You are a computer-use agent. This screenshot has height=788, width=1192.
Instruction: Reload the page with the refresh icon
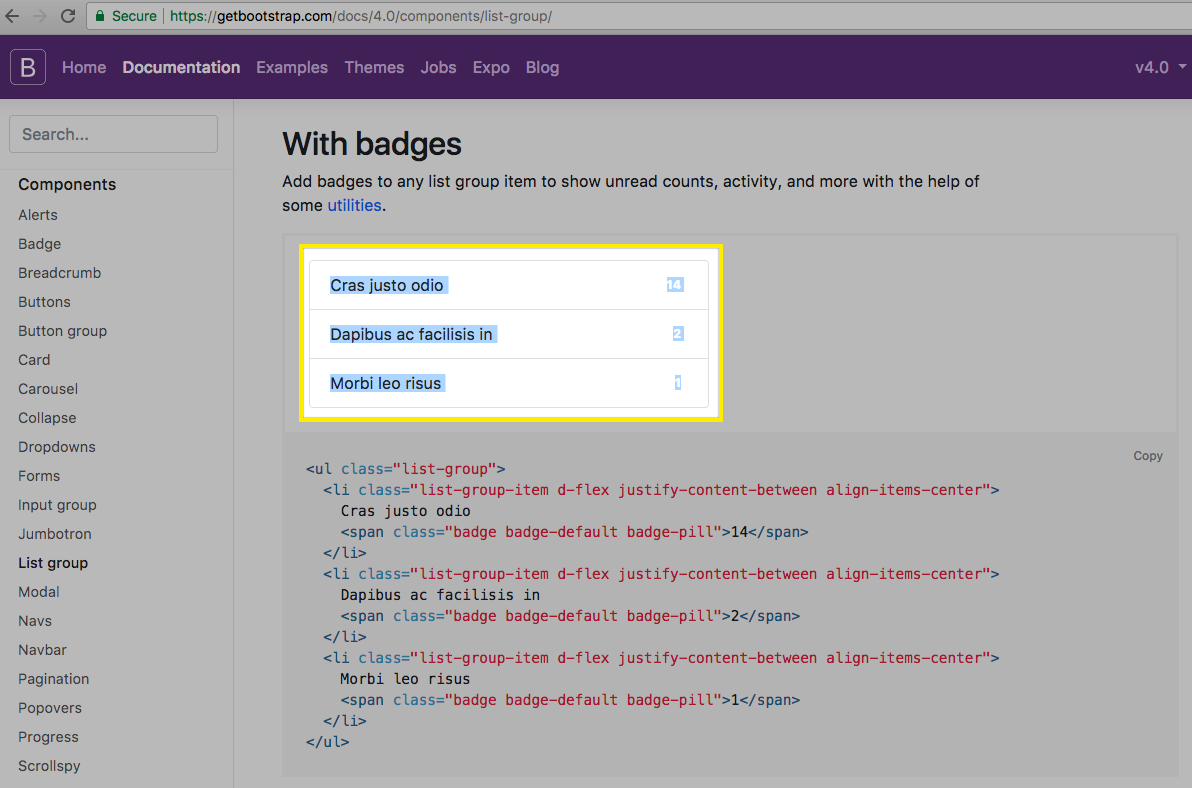coord(67,16)
